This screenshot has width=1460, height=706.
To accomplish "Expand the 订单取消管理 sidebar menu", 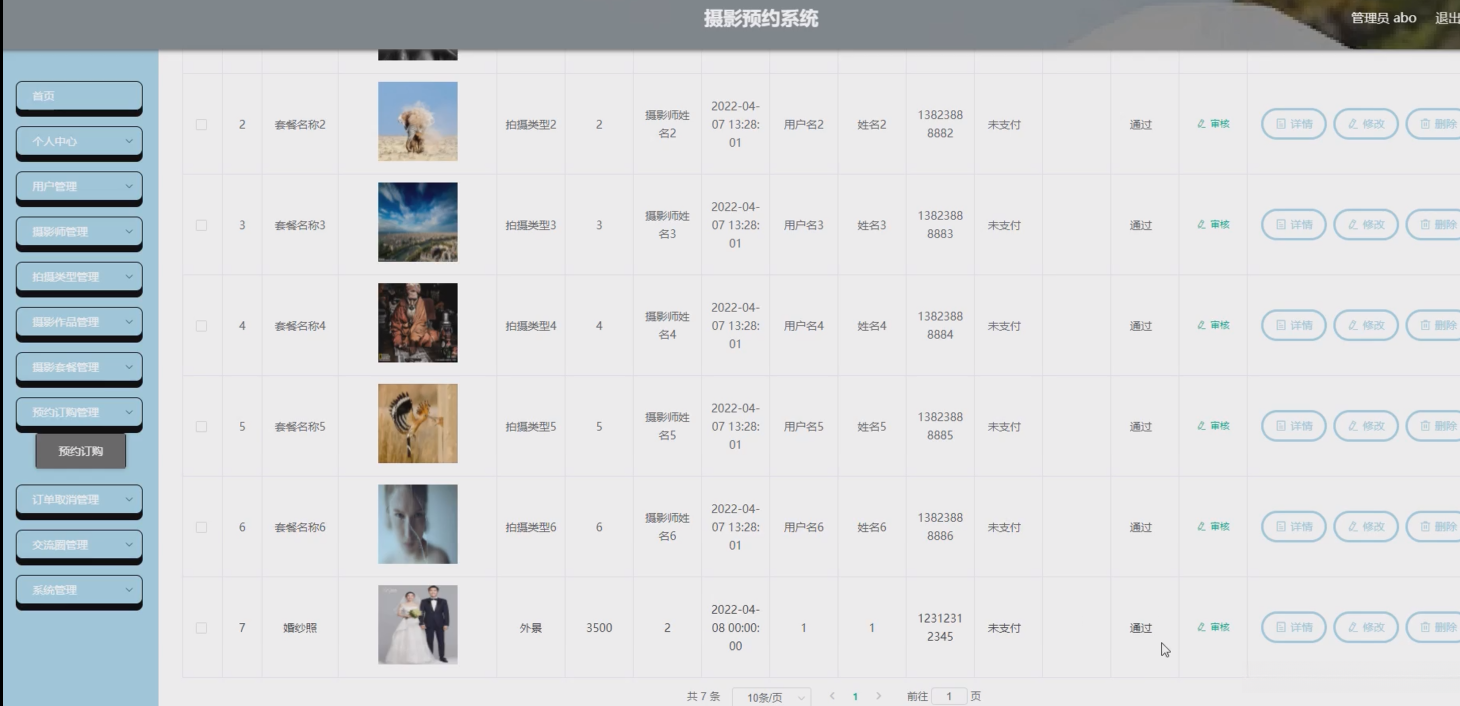I will click(x=79, y=499).
